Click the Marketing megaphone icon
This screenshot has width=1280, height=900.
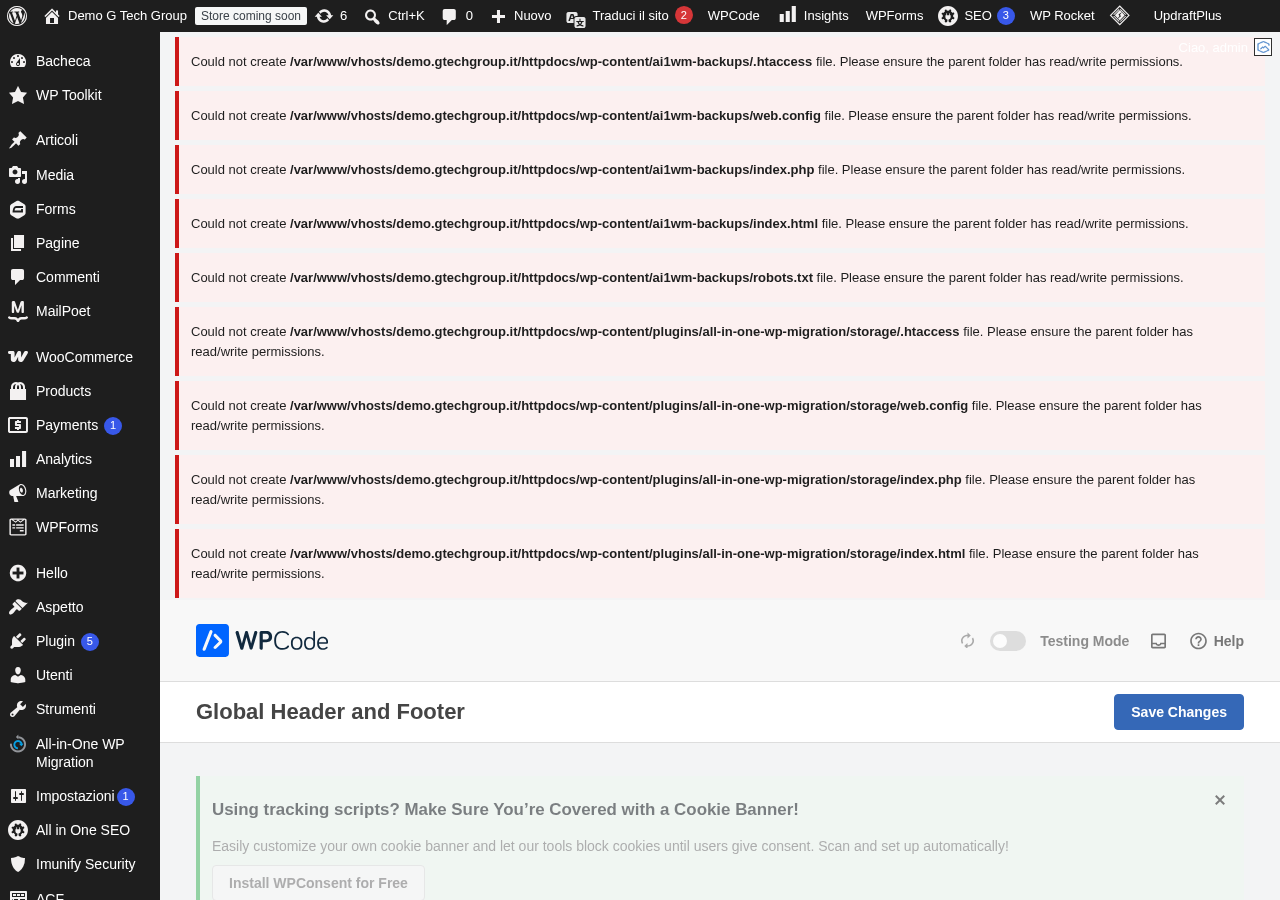coord(18,493)
